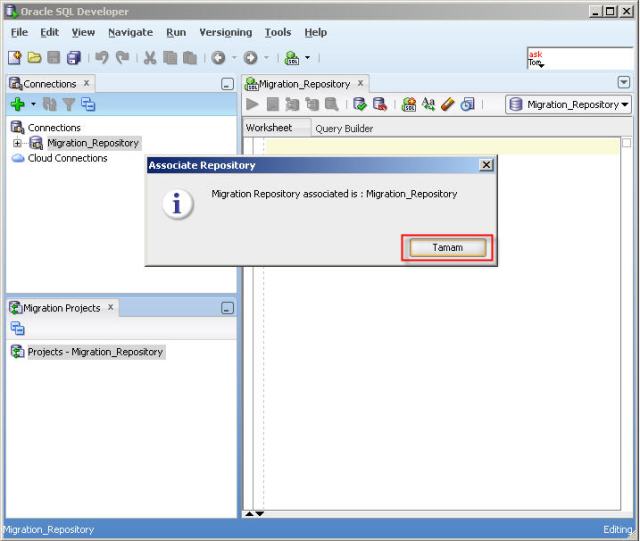Click green plus New Connection icon

(18, 105)
